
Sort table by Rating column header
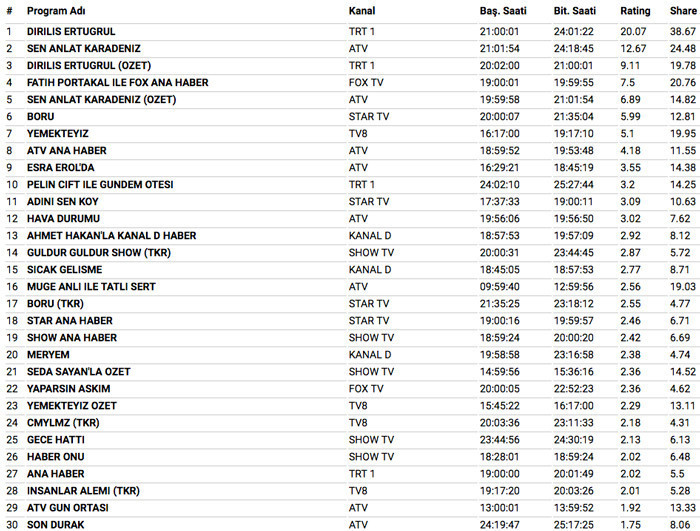click(634, 11)
